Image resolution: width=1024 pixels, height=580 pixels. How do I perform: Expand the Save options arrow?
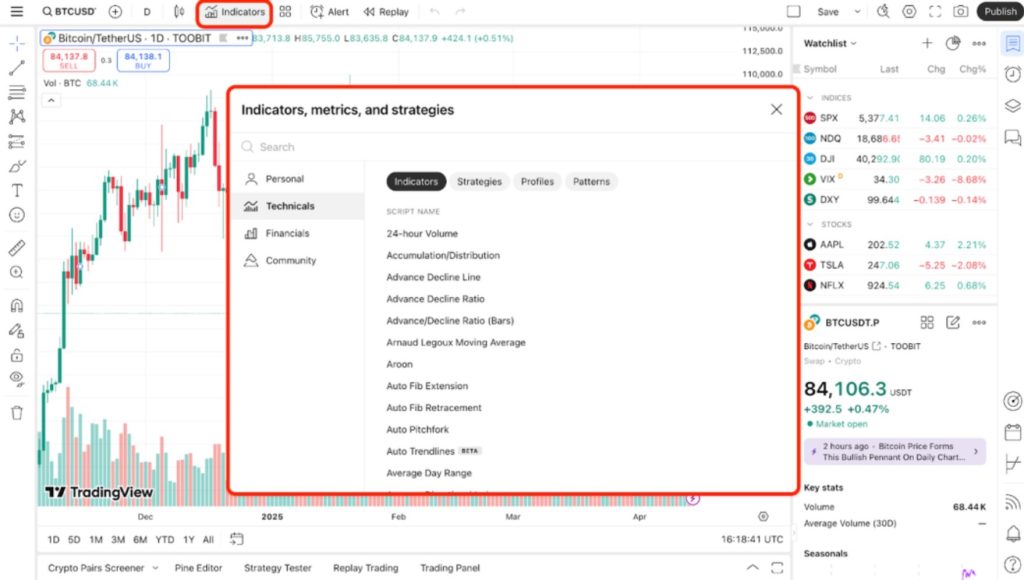point(857,12)
